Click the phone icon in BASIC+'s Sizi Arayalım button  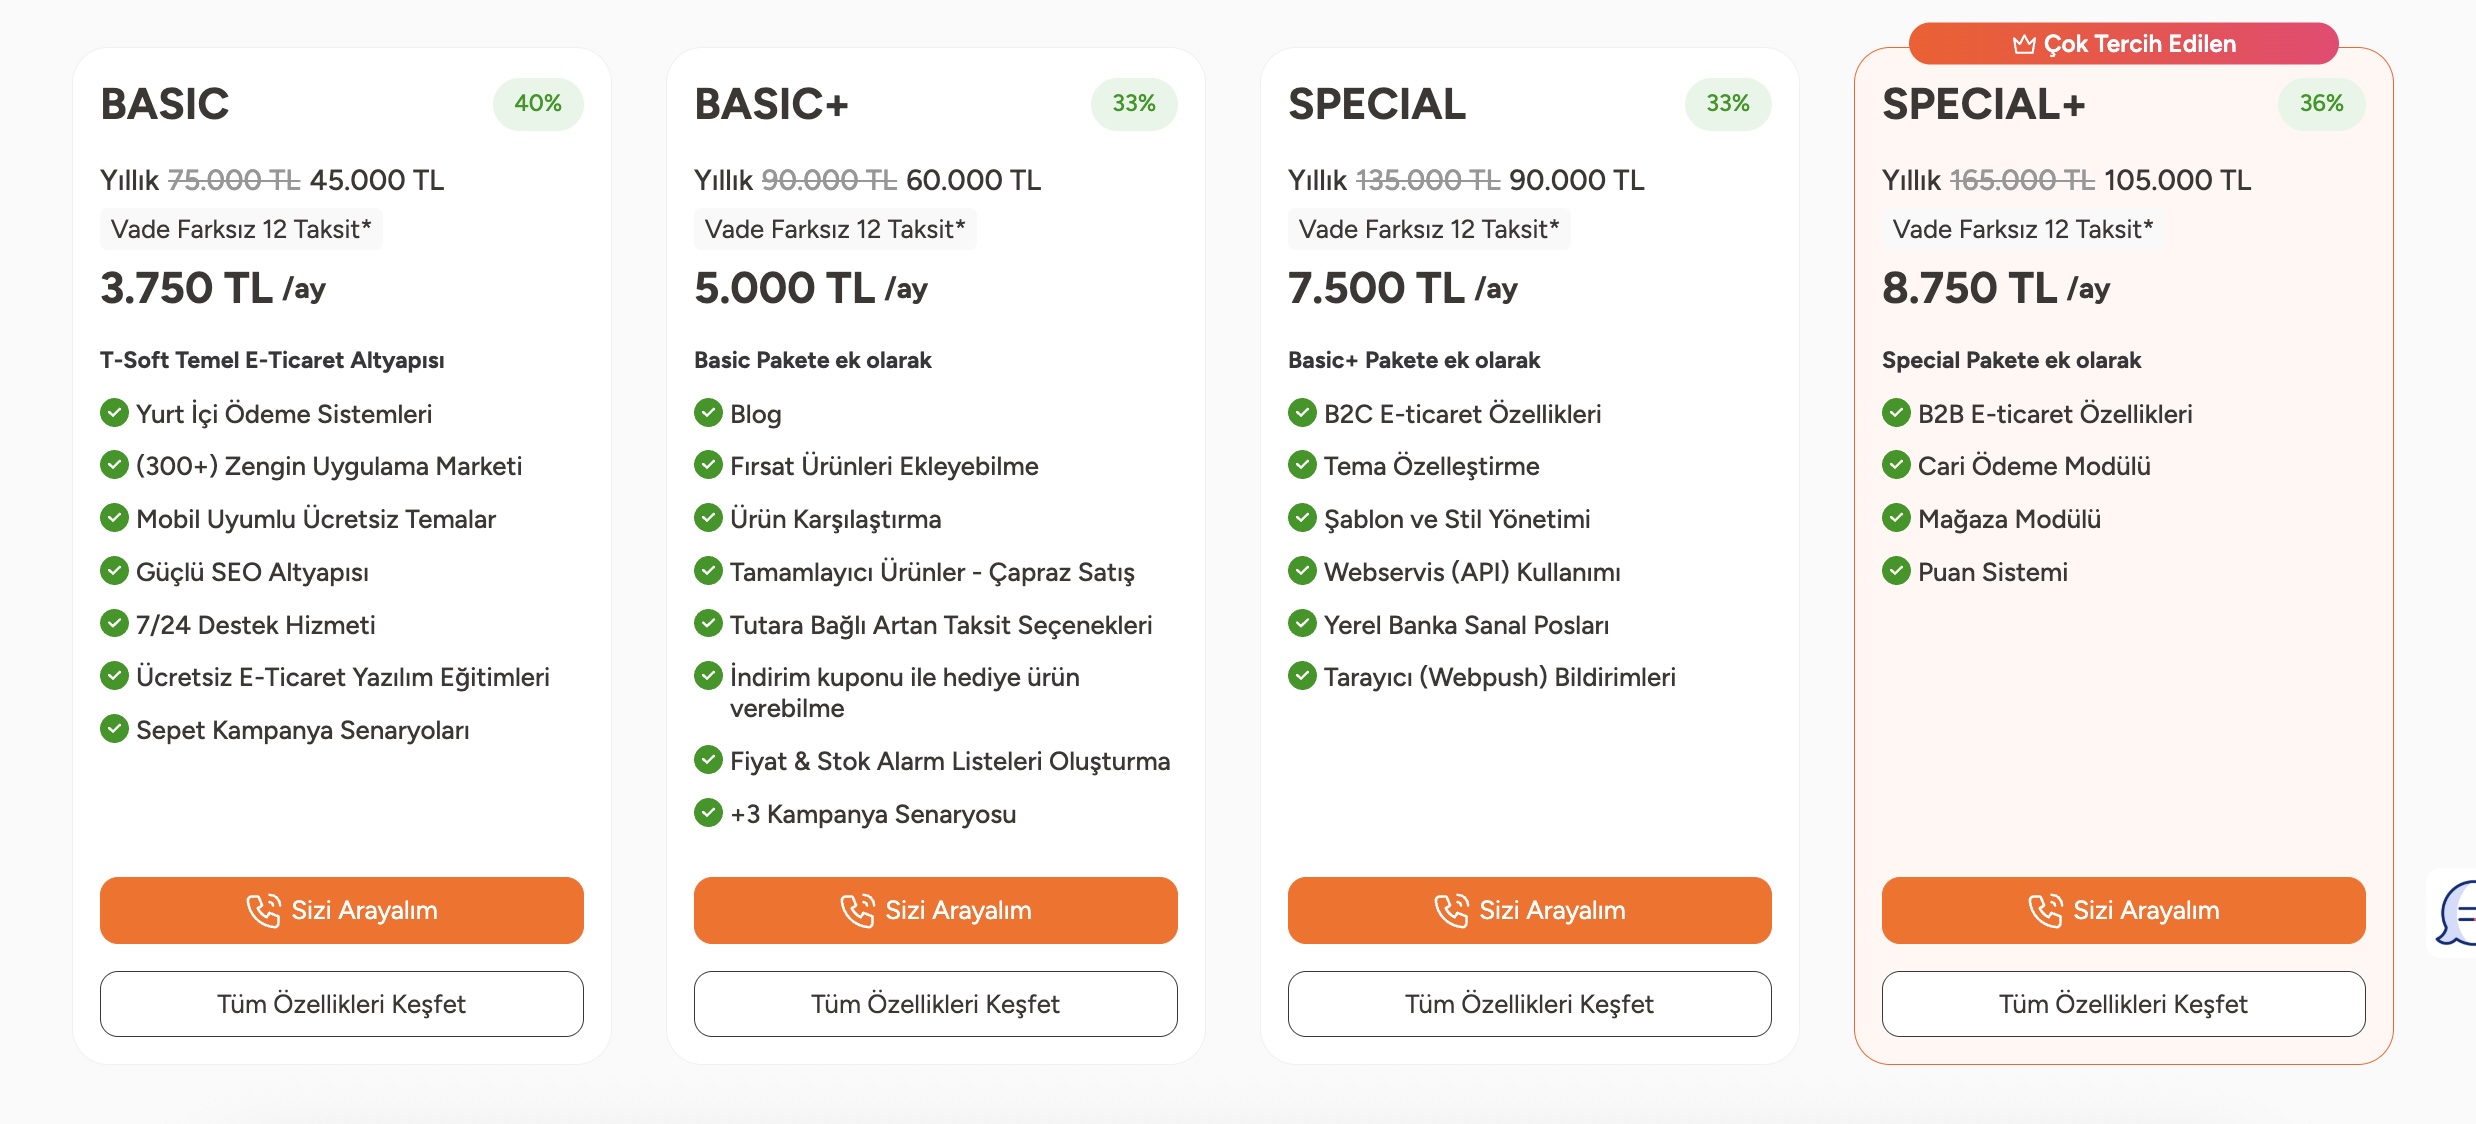click(x=856, y=910)
